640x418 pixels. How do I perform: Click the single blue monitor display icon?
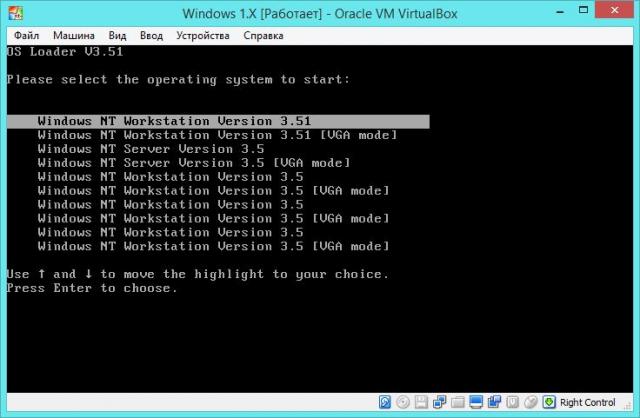pos(476,402)
